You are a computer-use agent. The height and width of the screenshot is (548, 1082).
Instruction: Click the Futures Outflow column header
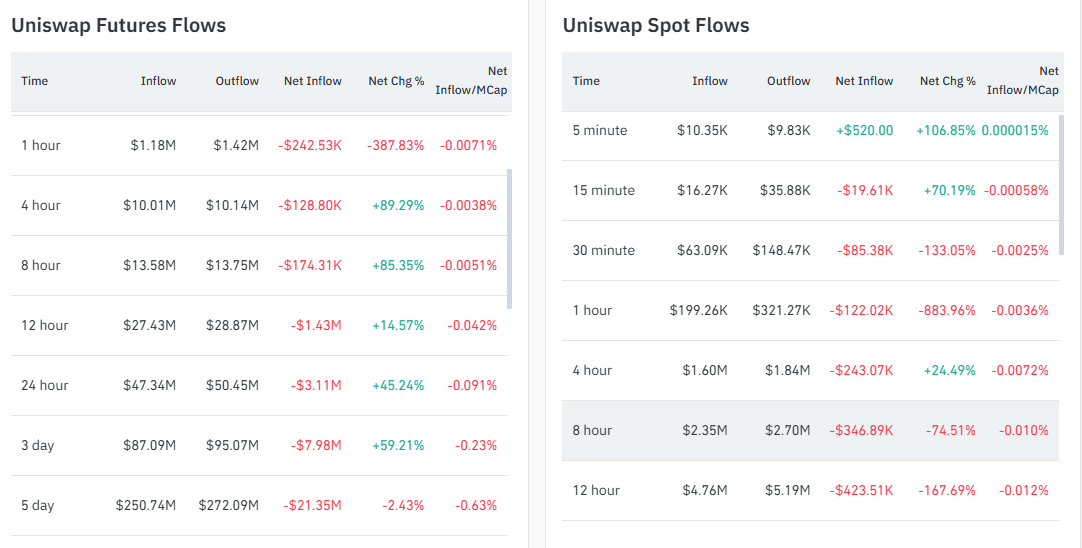237,81
